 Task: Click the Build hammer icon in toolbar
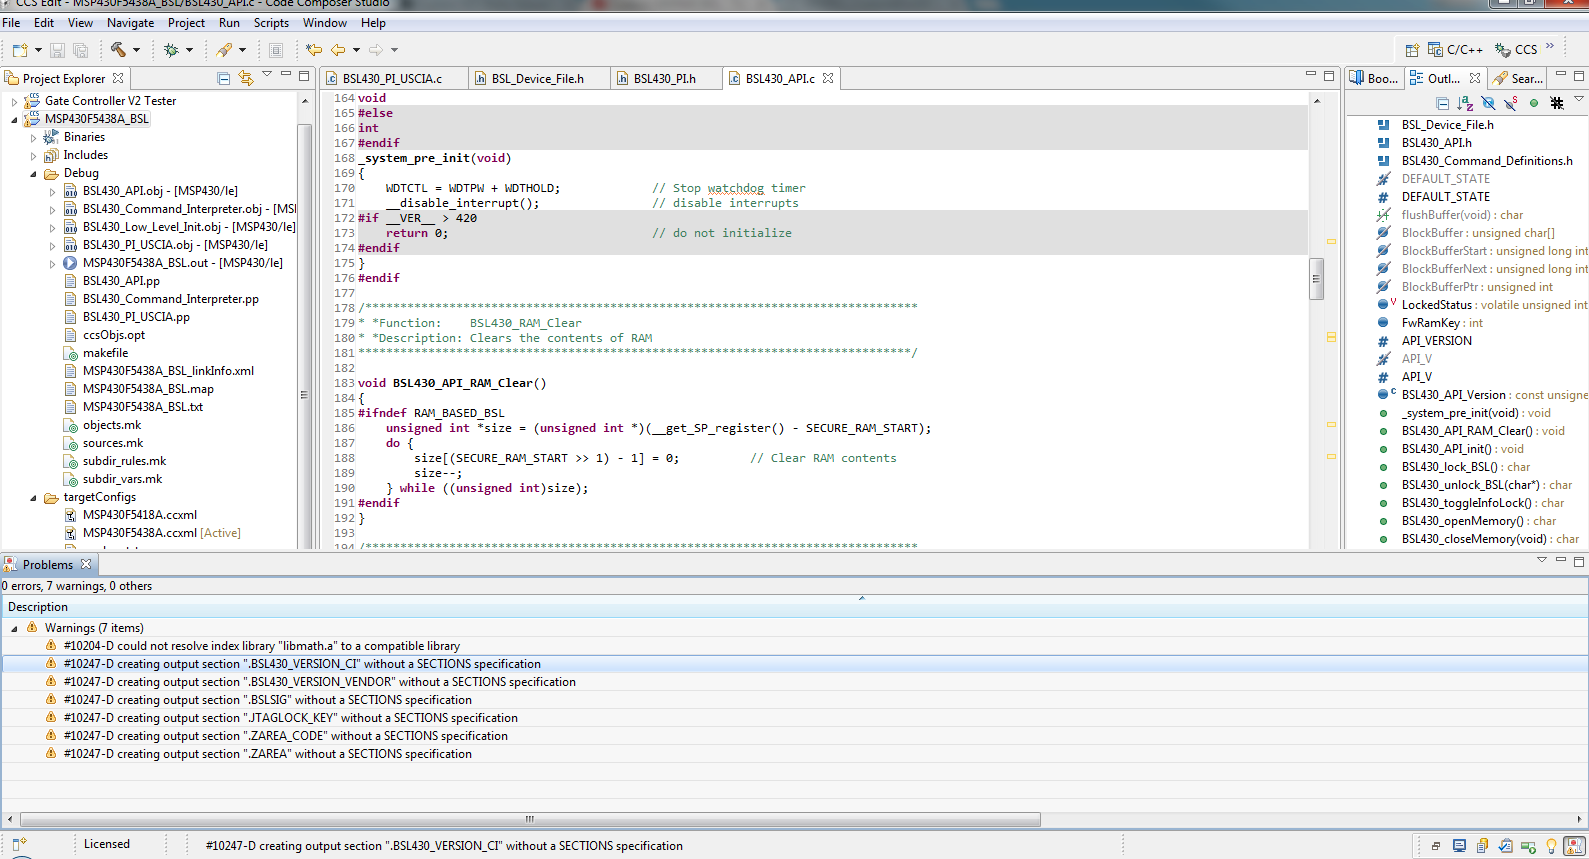[118, 49]
